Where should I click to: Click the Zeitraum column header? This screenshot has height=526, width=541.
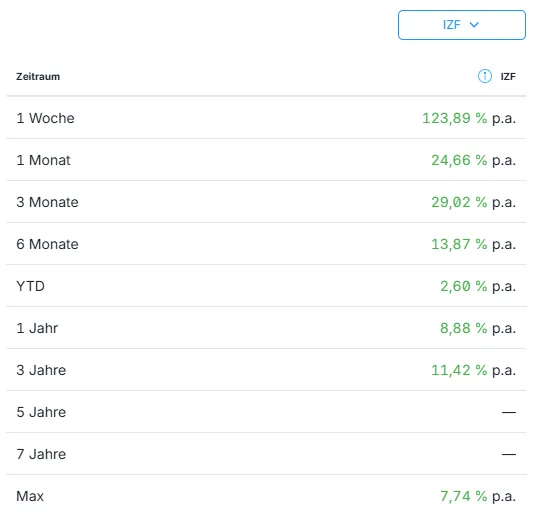38,76
